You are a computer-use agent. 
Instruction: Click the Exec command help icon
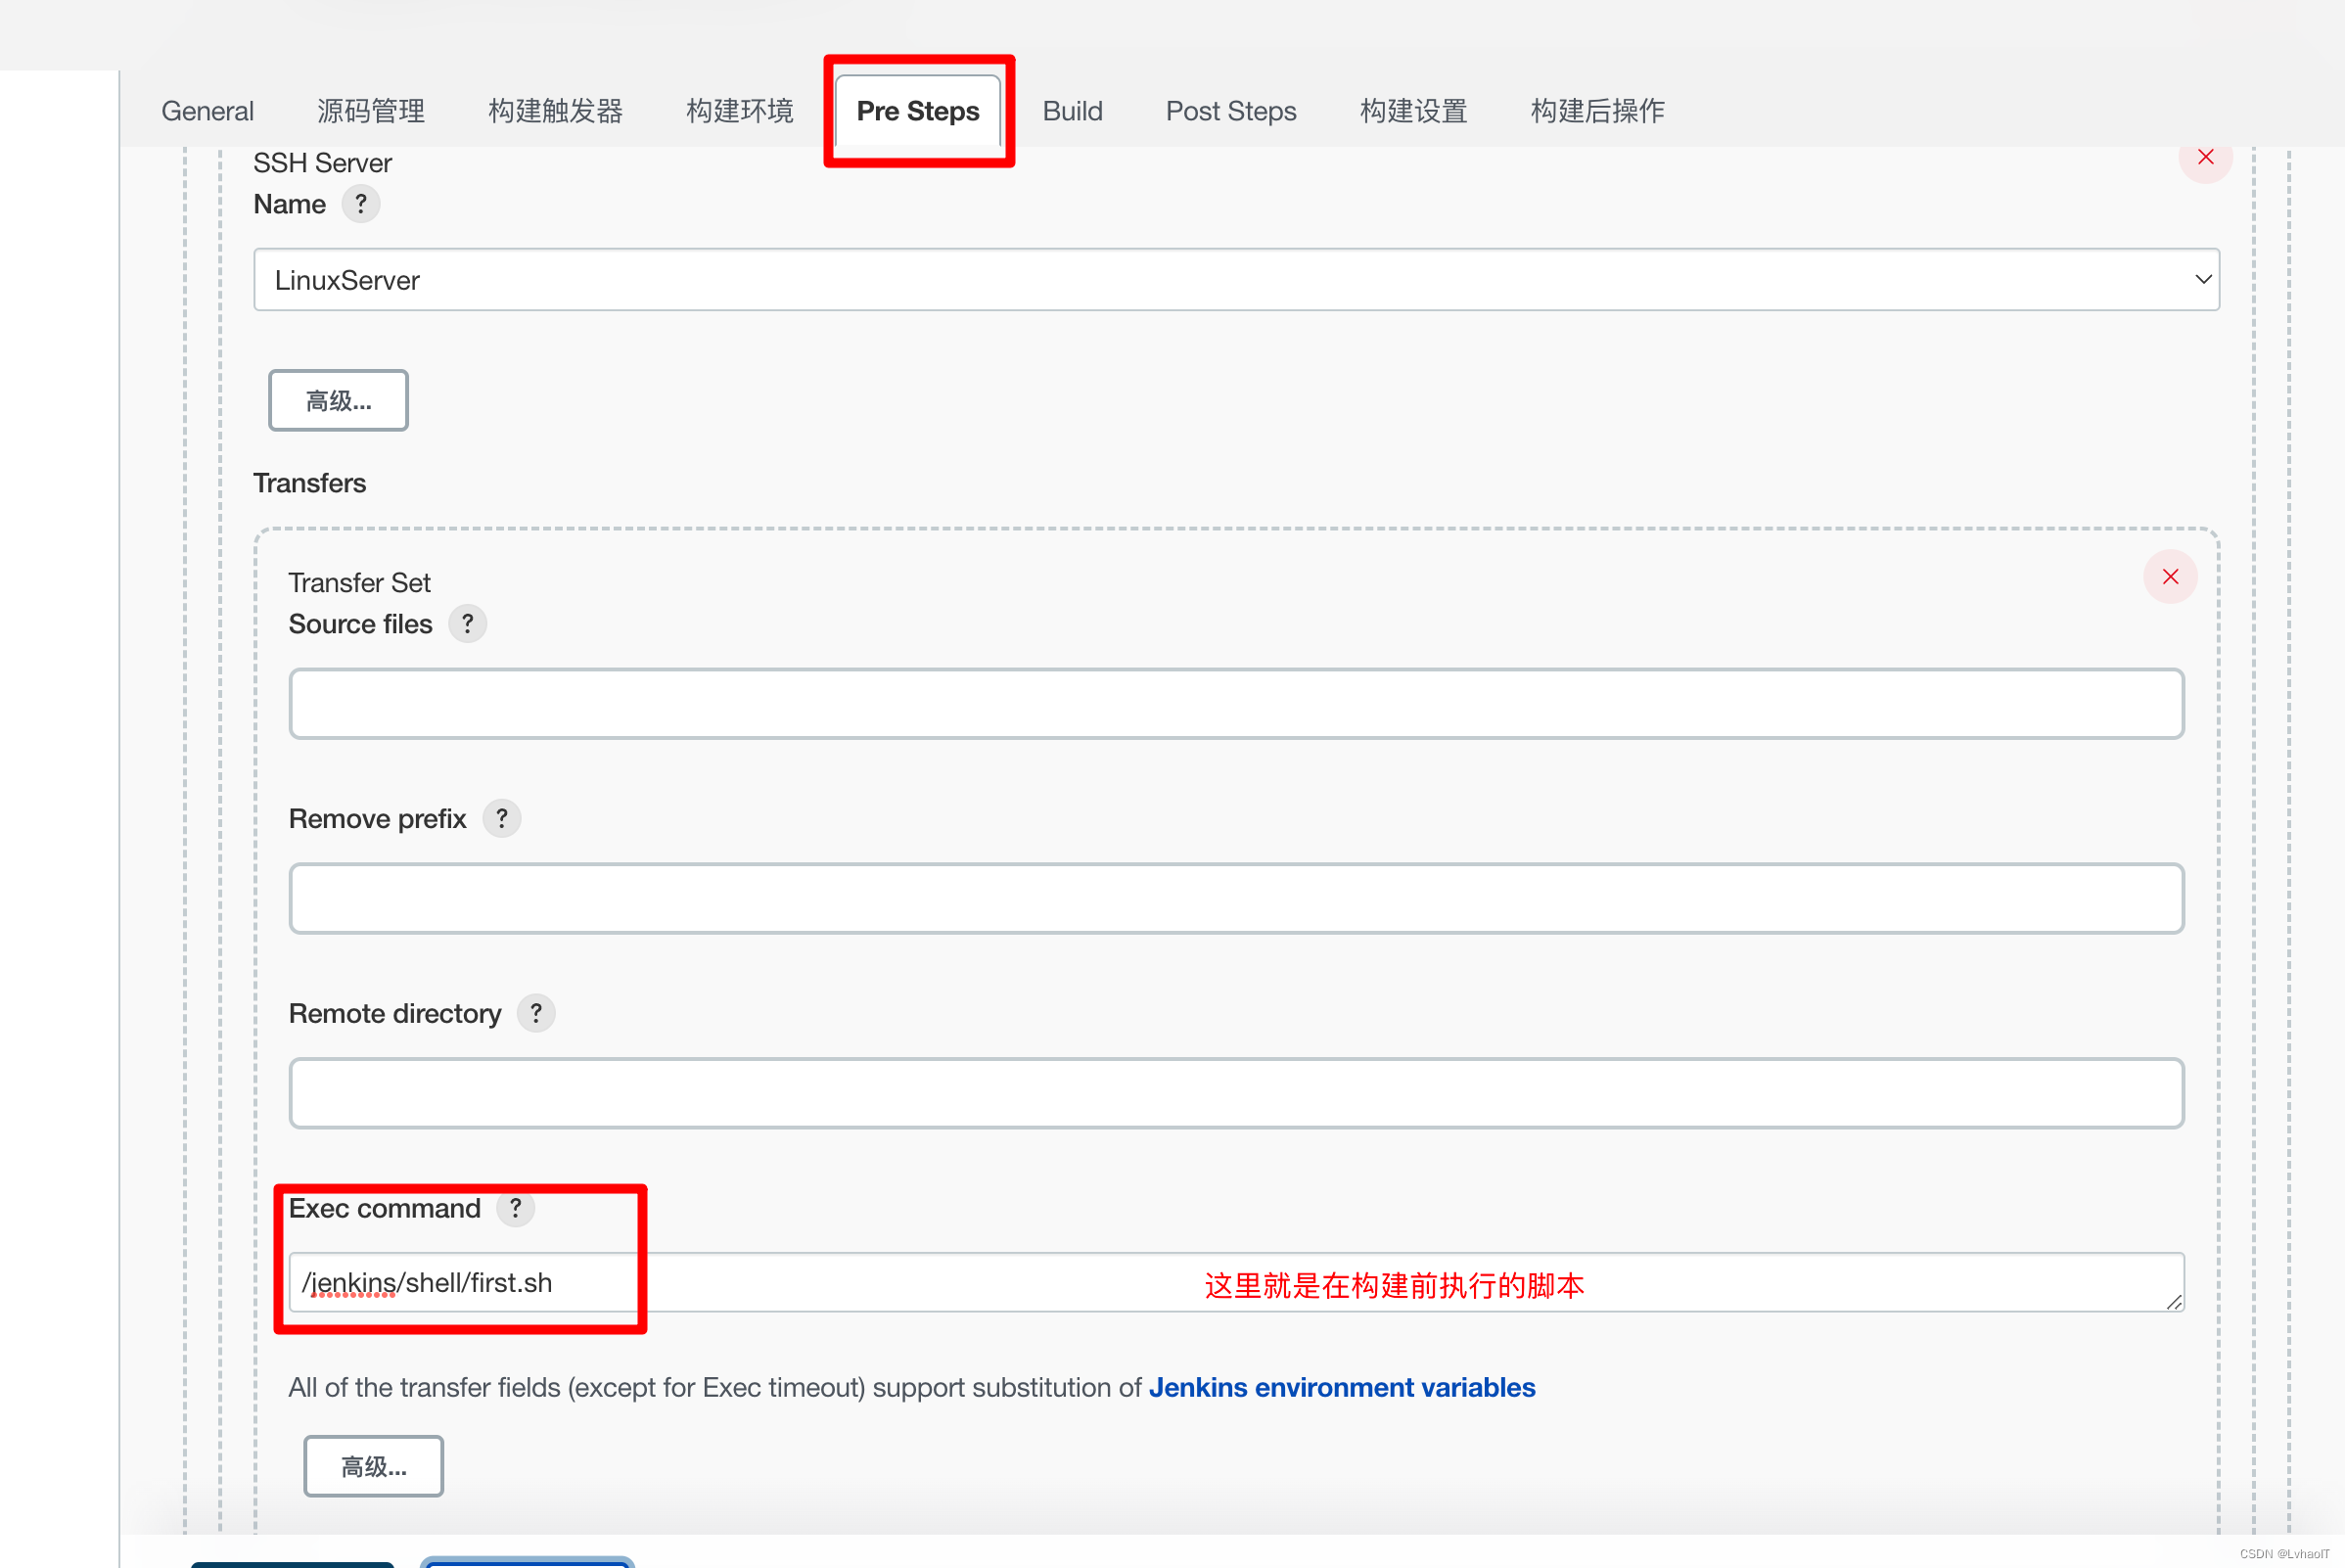pos(515,1209)
